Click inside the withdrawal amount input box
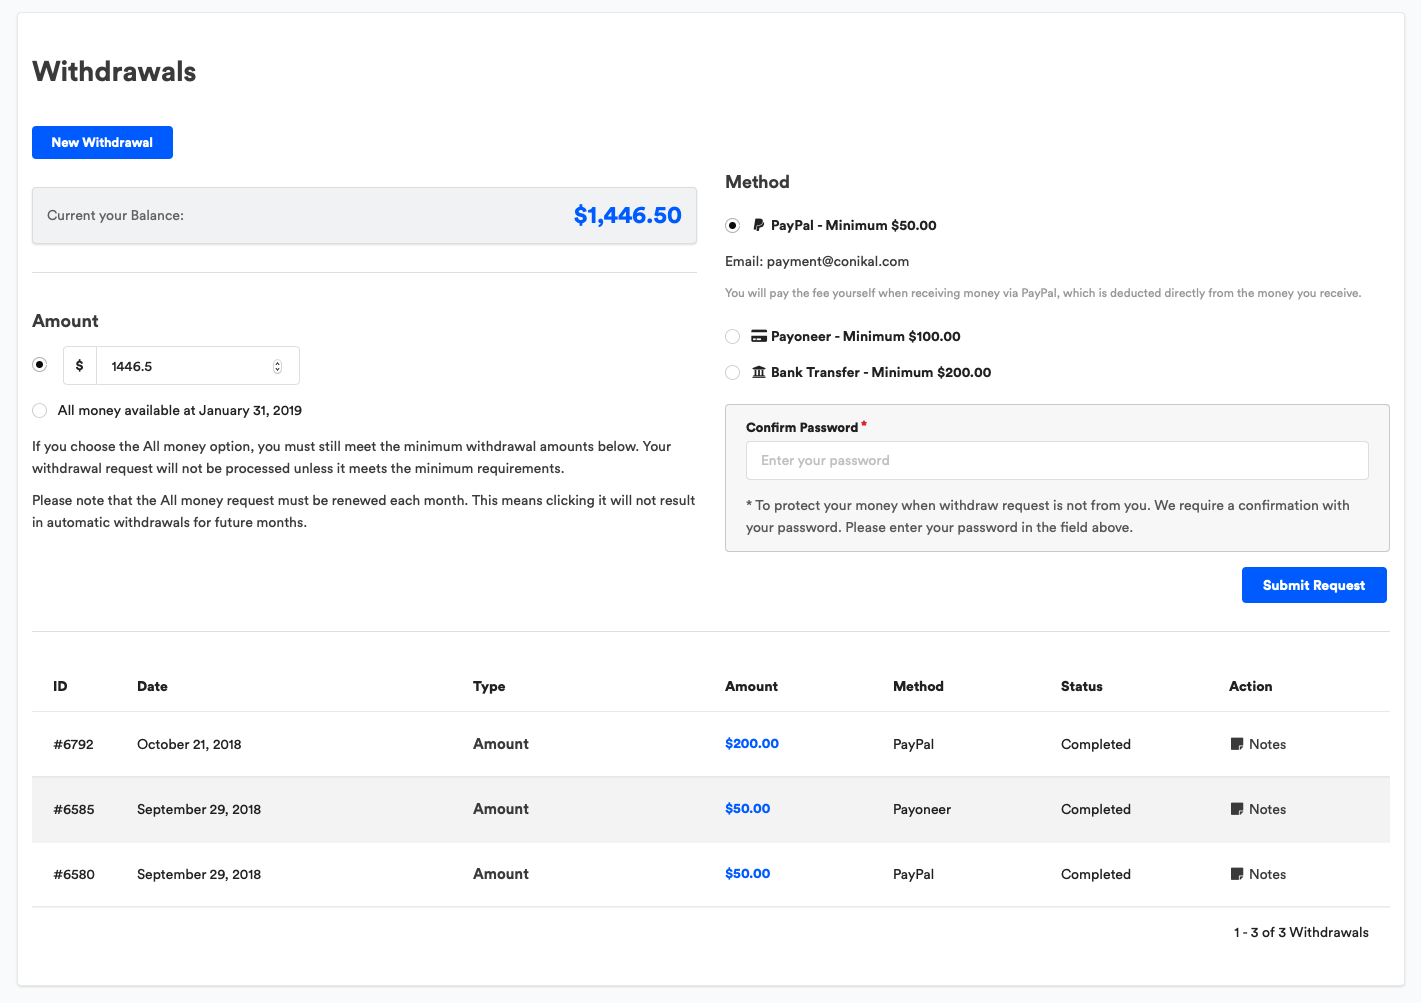Image resolution: width=1421 pixels, height=1003 pixels. pyautogui.click(x=180, y=365)
